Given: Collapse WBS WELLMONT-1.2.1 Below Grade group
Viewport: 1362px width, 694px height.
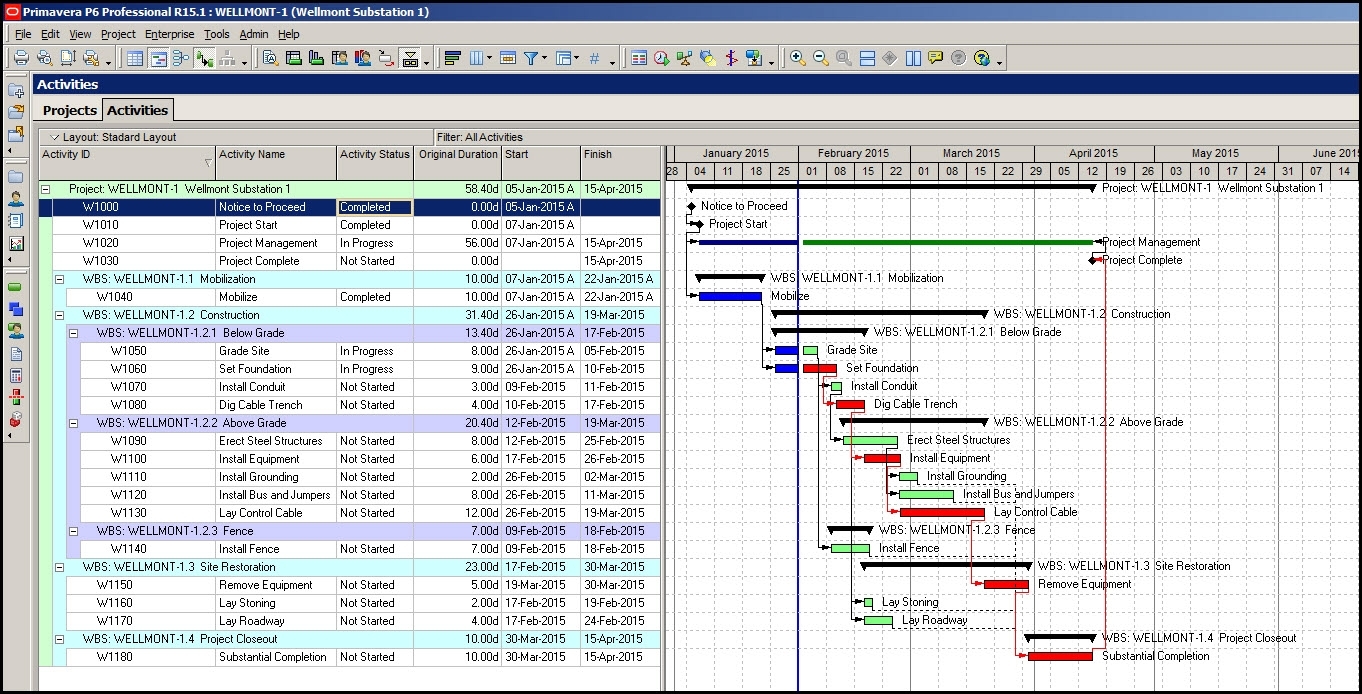Looking at the screenshot, I should [x=73, y=333].
